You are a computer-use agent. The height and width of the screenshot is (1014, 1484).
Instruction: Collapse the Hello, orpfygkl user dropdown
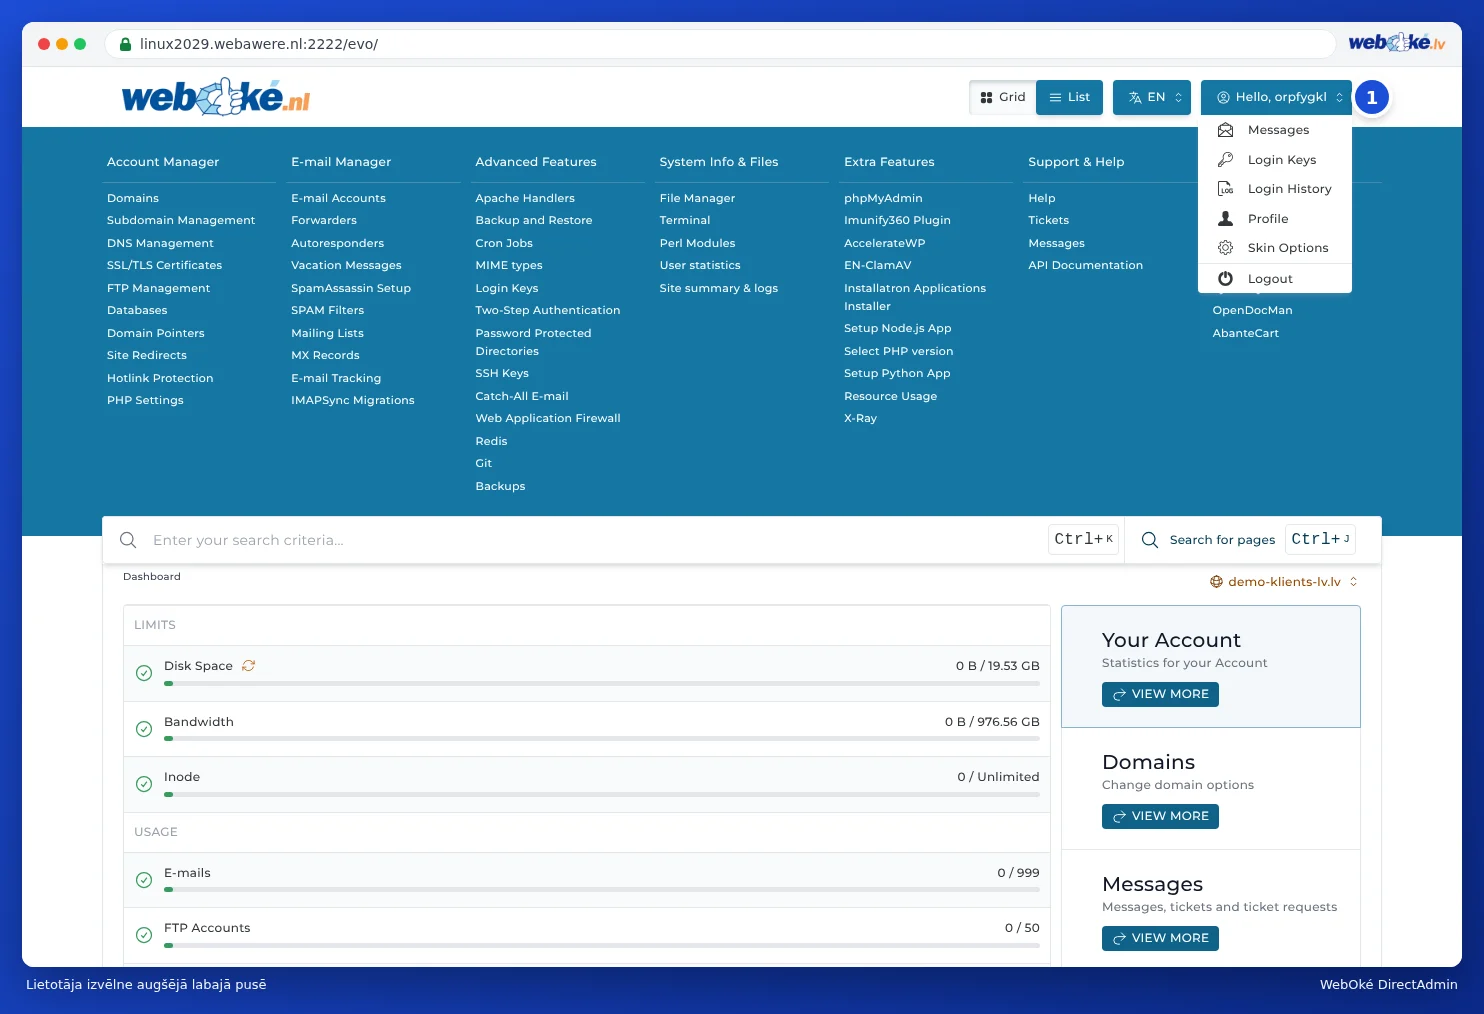pyautogui.click(x=1276, y=97)
